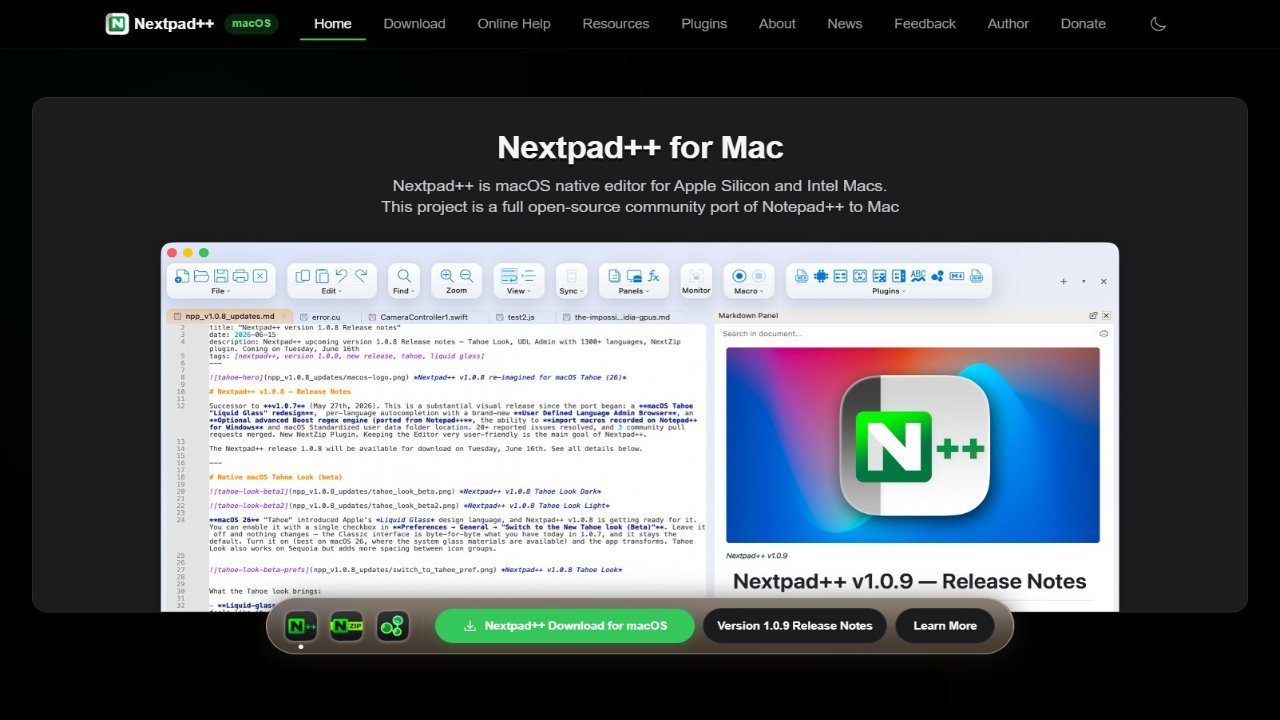This screenshot has height=720, width=1280.
Task: Switch to the error.cu tab
Action: coord(326,316)
